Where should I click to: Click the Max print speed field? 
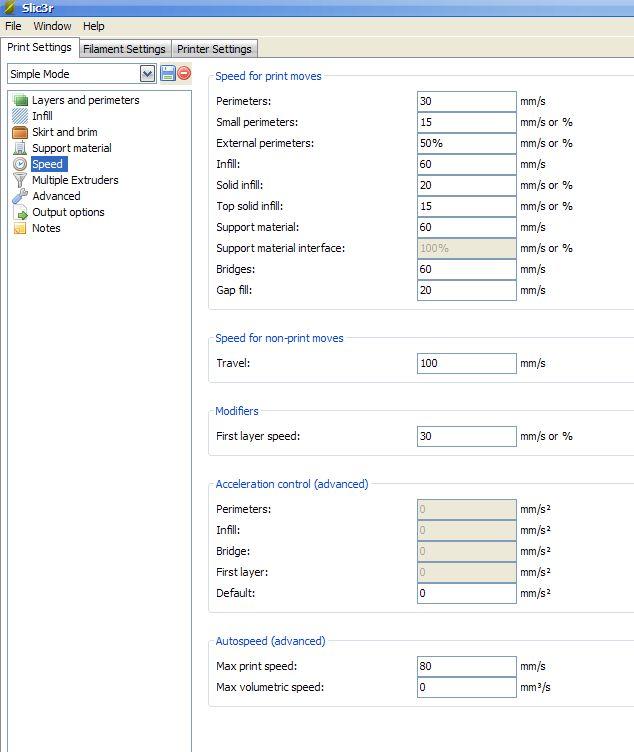[467, 666]
